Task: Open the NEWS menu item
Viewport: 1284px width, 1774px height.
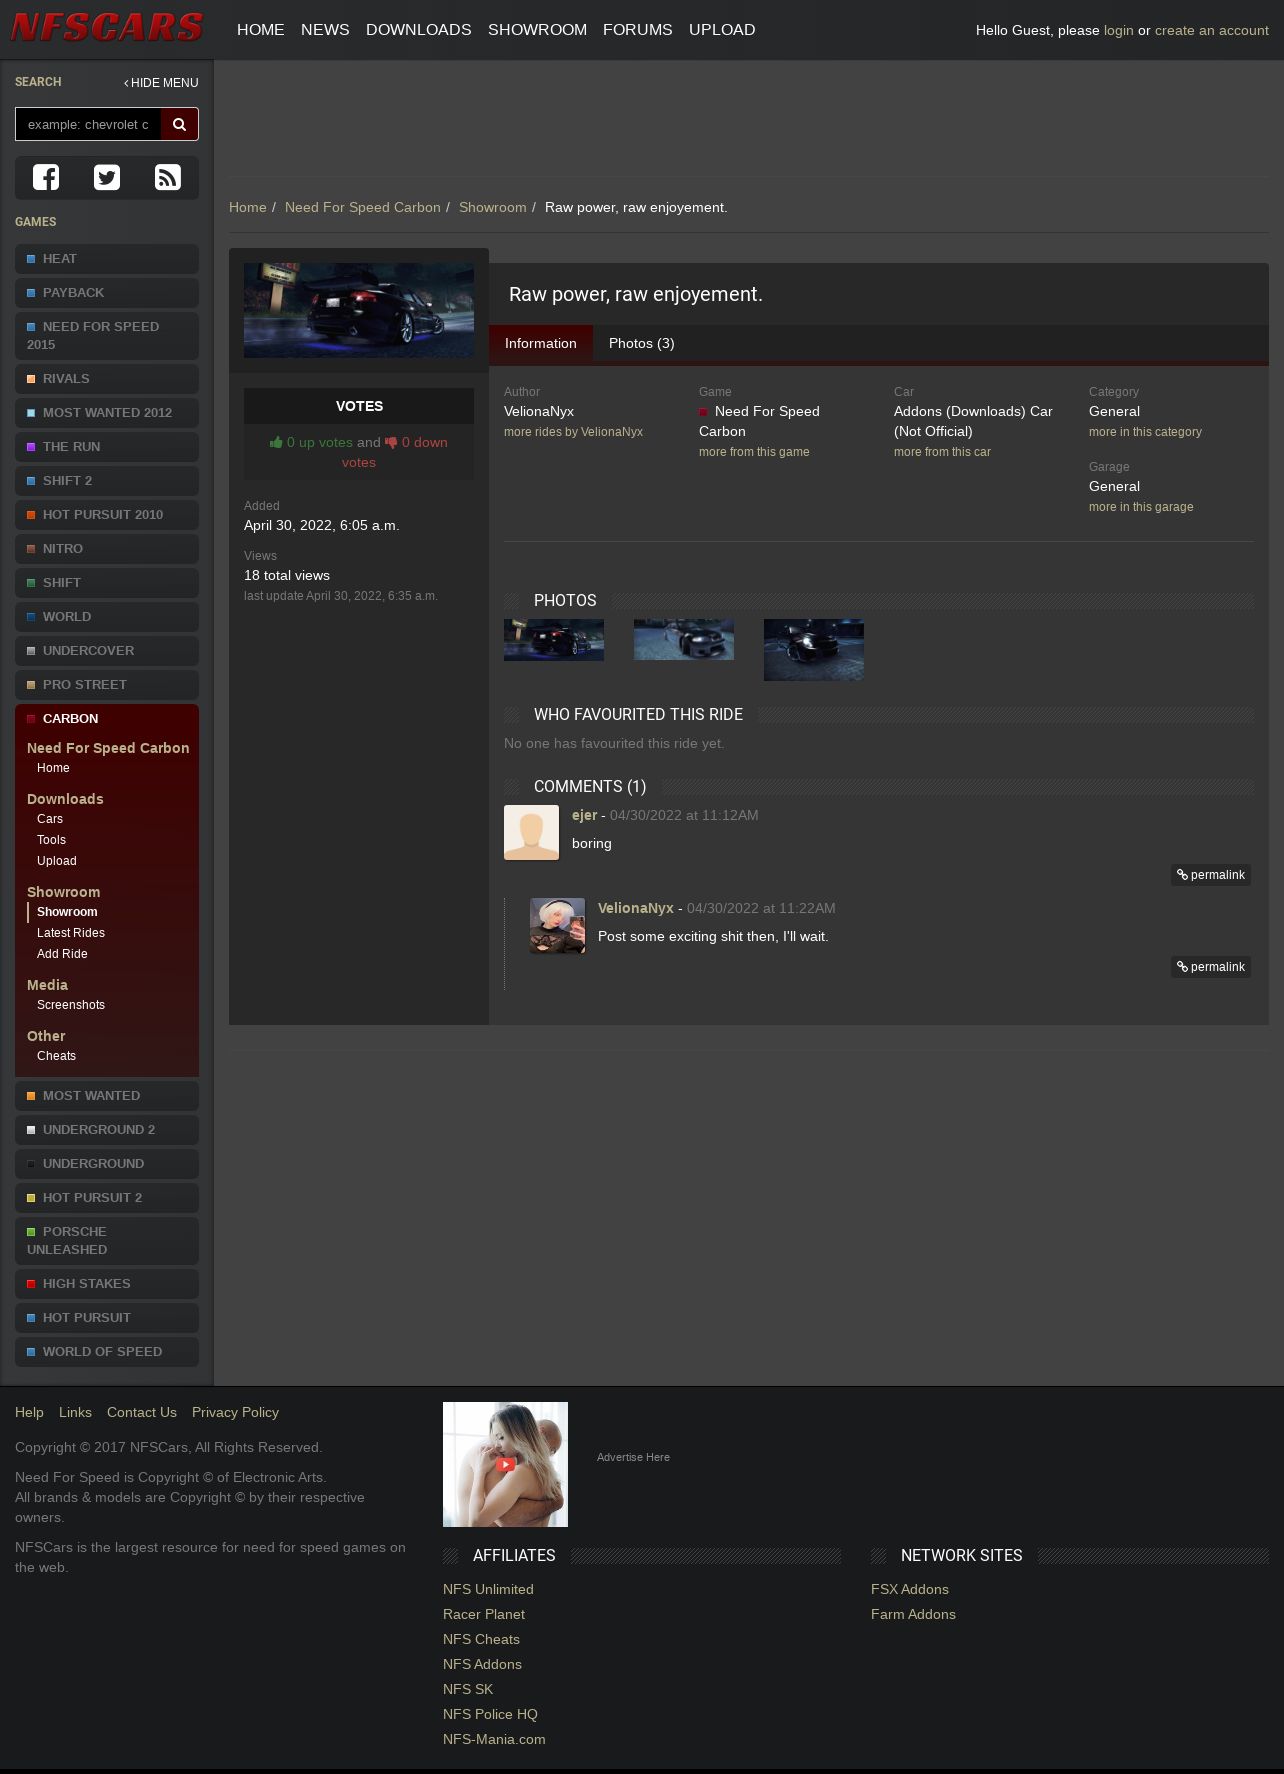Action: tap(325, 30)
